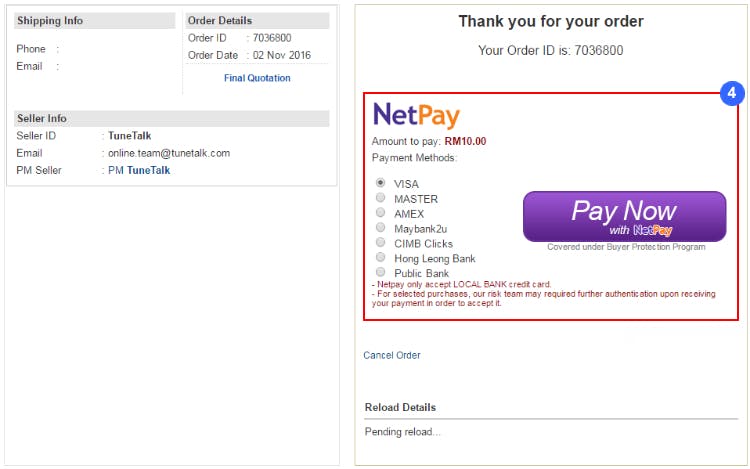Choose Hong Leong Bank option

pyautogui.click(x=381, y=257)
